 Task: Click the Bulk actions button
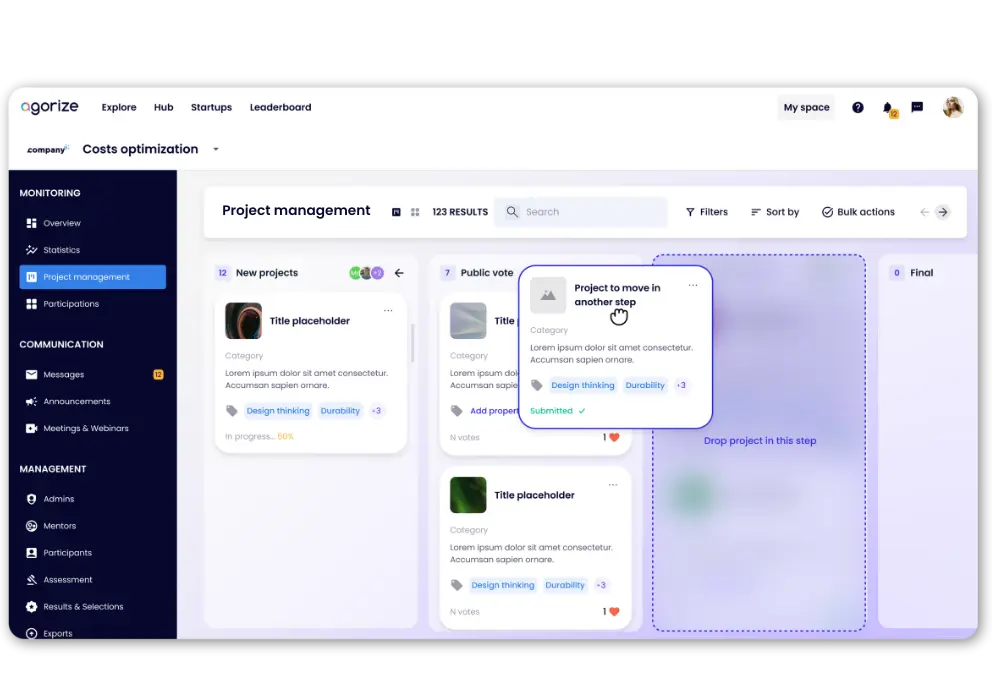pos(857,212)
